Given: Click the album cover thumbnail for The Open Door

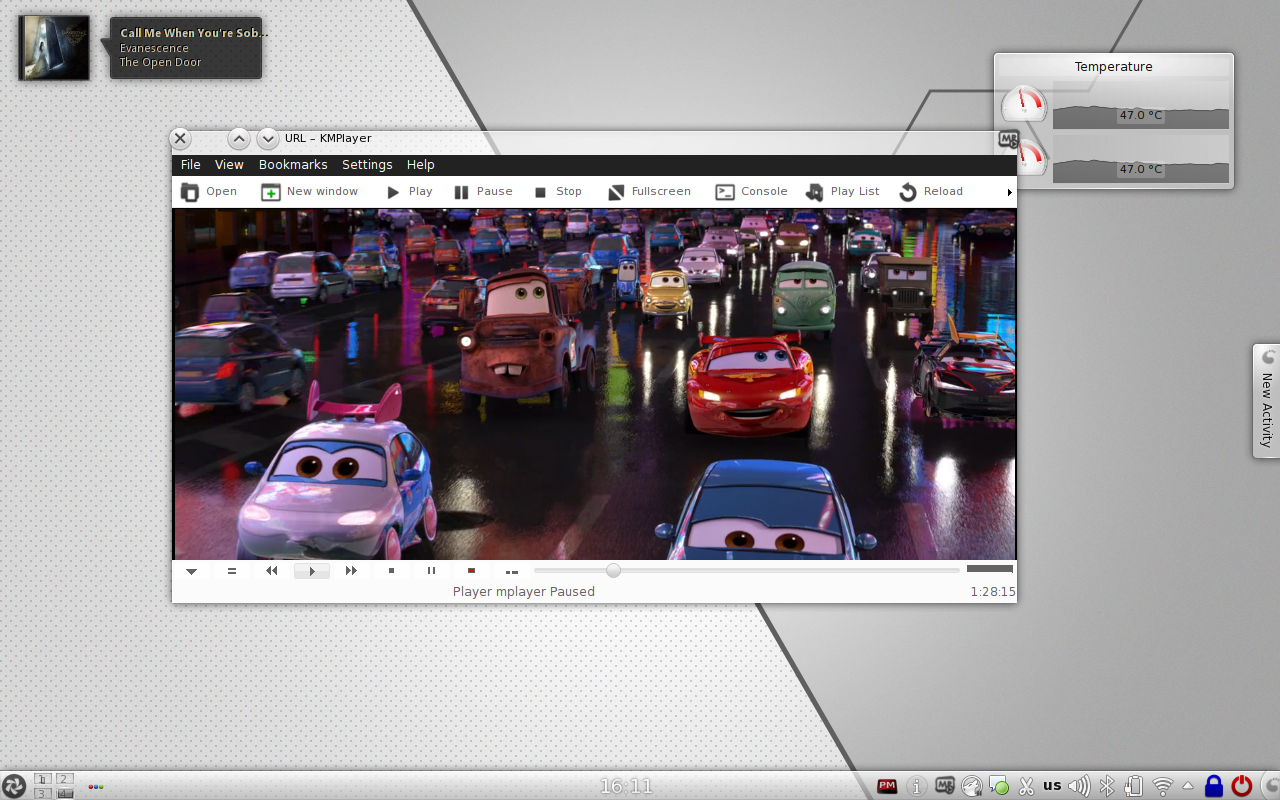Looking at the screenshot, I should (x=54, y=47).
